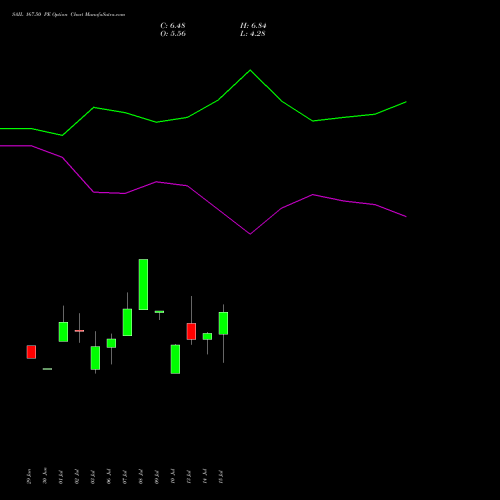Viewport: 500px width, 500px height.
Task: Select the 08 Jul date label
Action: (x=141, y=477)
